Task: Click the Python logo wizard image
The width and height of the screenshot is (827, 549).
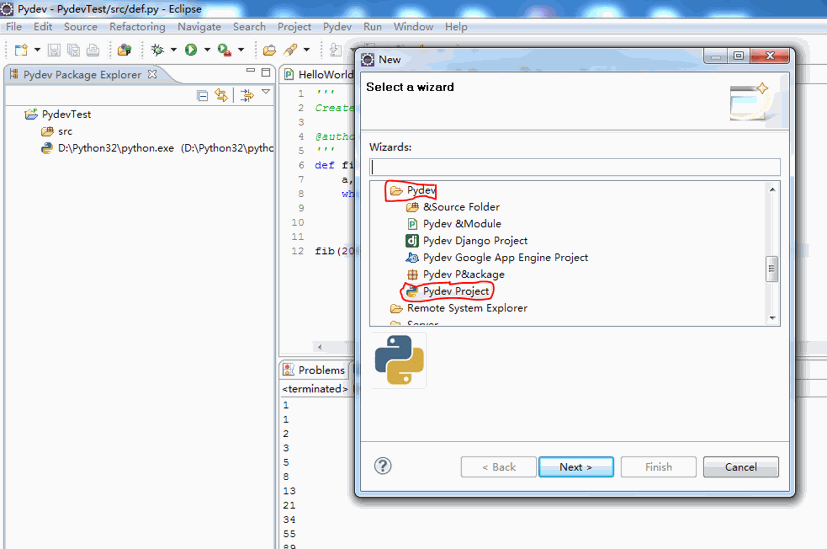Action: (x=399, y=361)
